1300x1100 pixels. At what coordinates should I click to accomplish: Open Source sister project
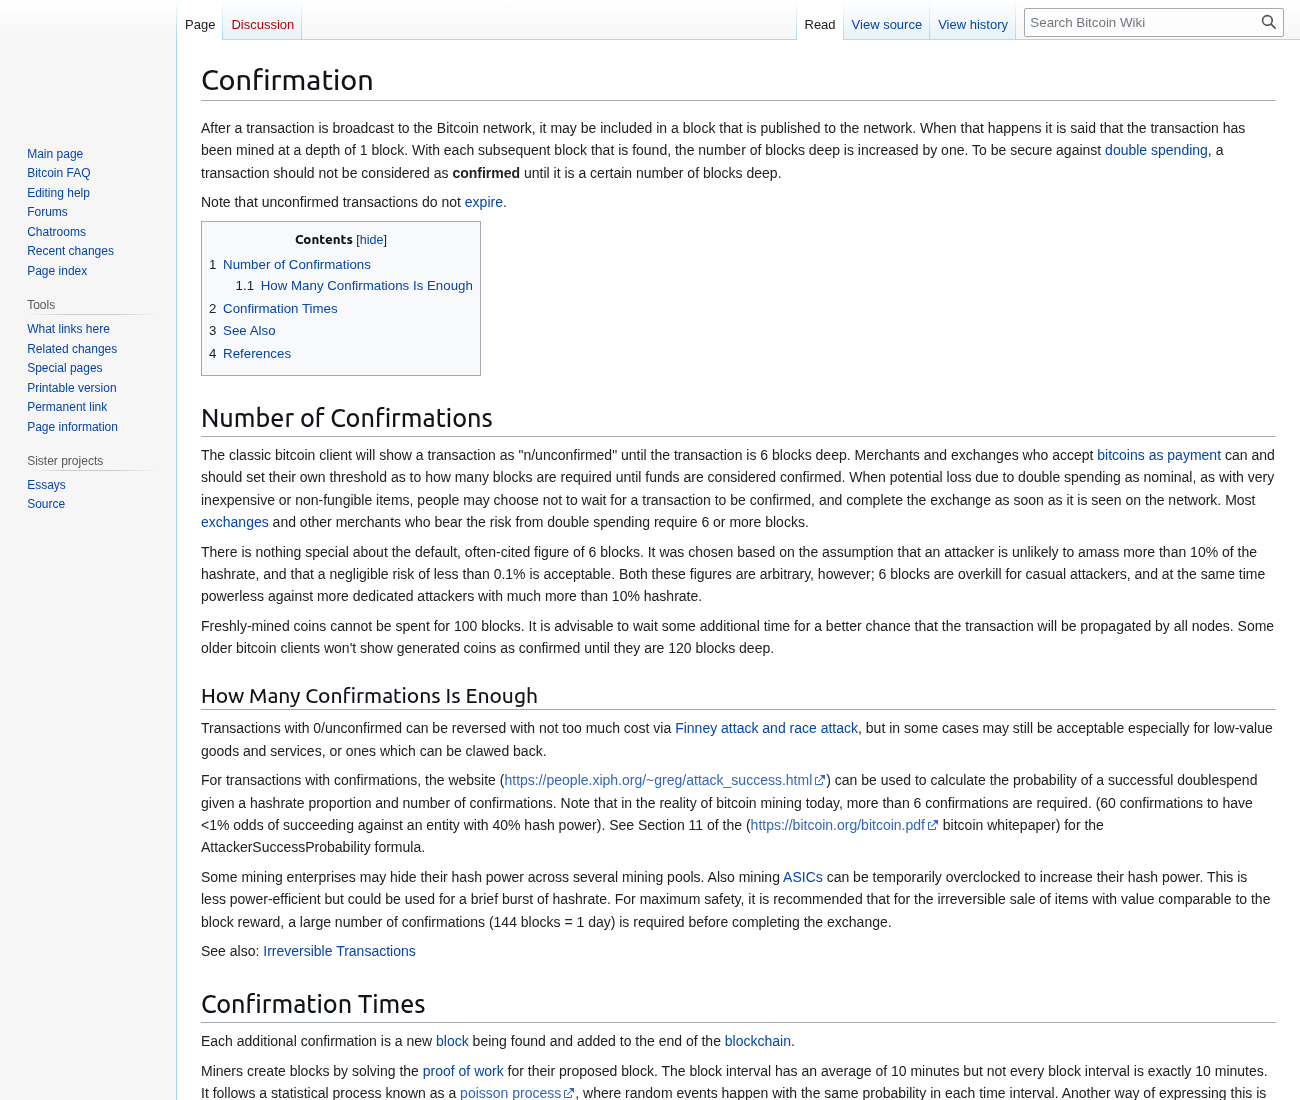click(x=46, y=504)
